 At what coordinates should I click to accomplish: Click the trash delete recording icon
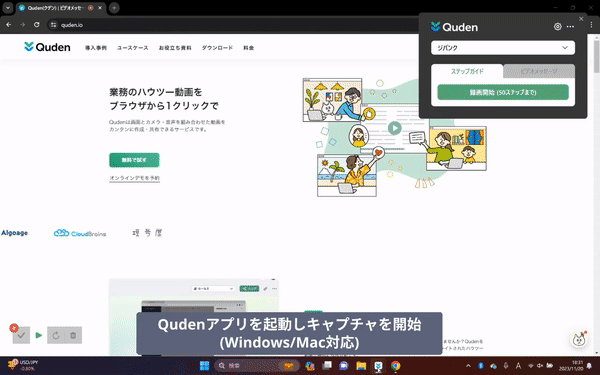[x=73, y=335]
